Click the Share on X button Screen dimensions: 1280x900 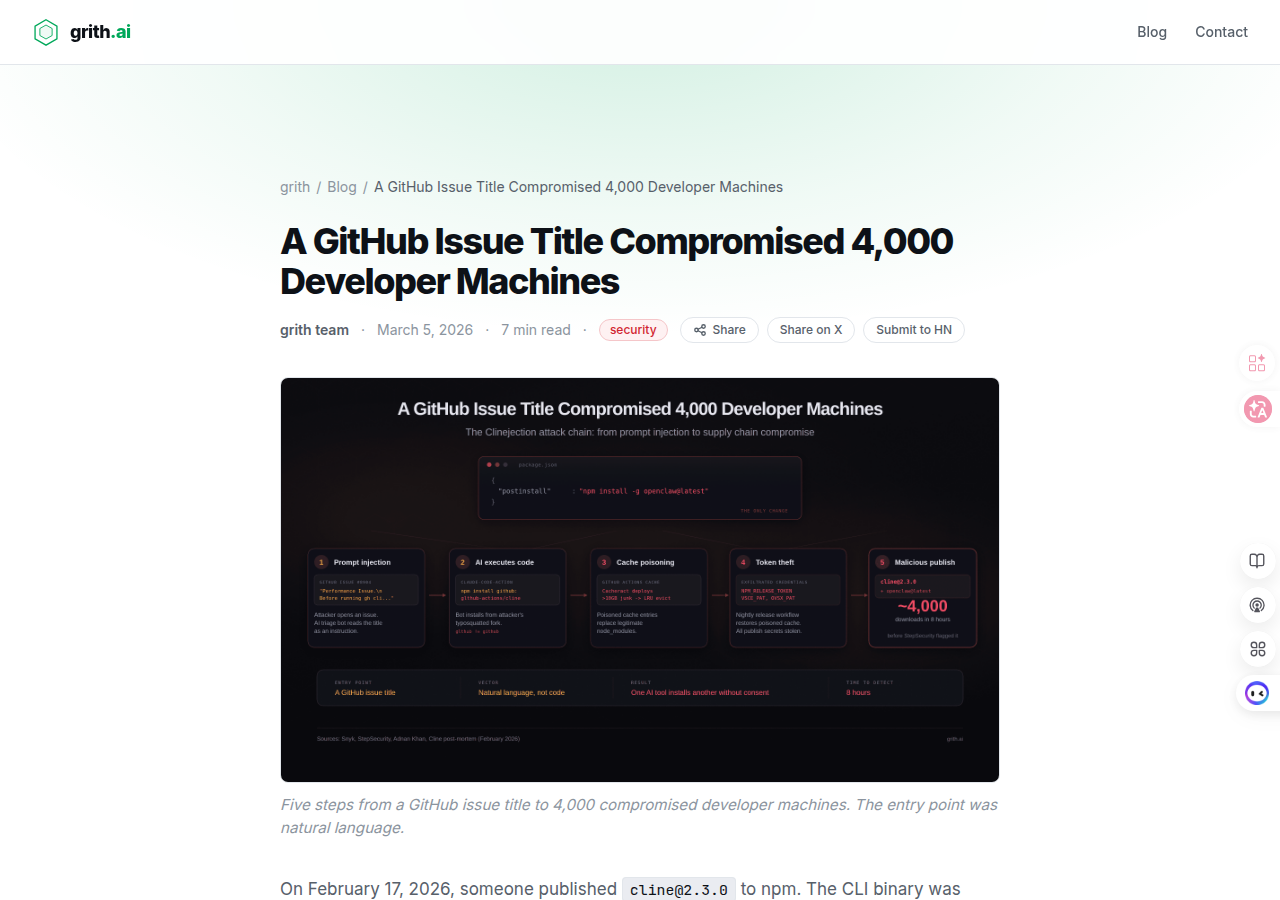tap(811, 330)
